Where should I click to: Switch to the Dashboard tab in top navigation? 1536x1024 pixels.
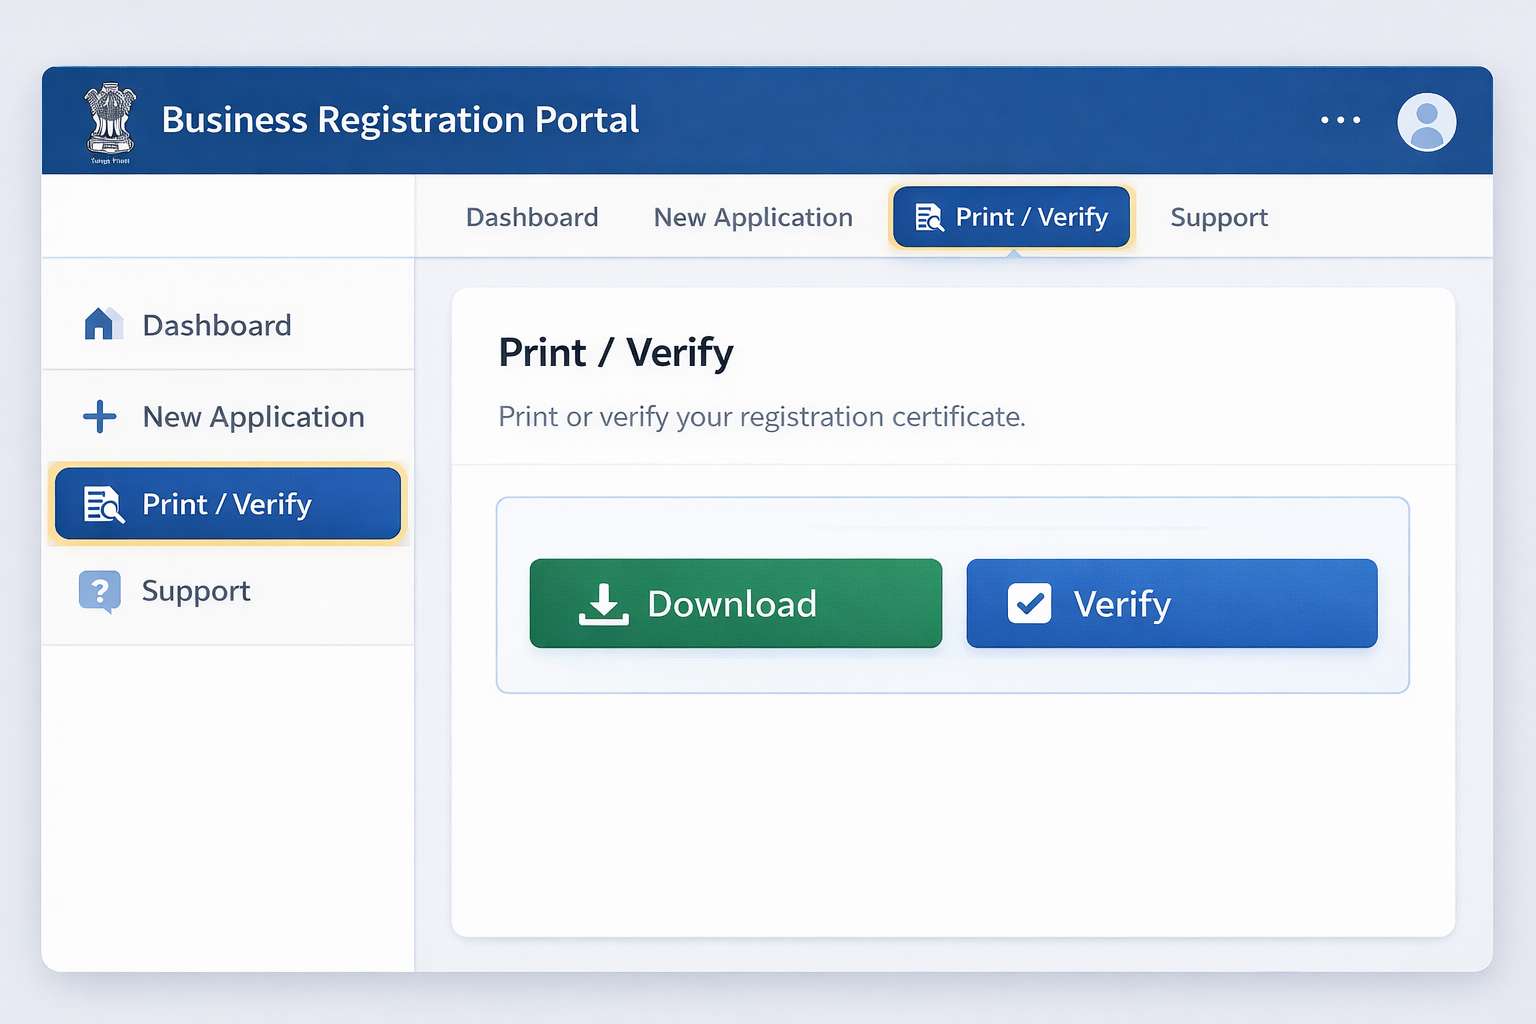click(532, 217)
